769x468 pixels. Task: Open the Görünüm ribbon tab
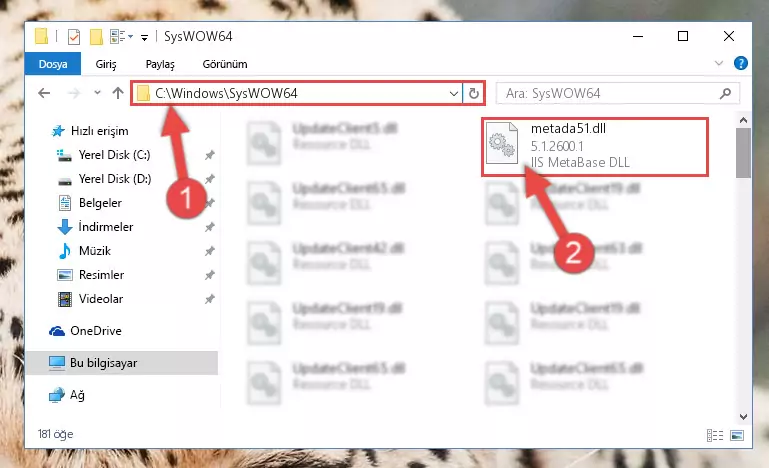[x=225, y=64]
